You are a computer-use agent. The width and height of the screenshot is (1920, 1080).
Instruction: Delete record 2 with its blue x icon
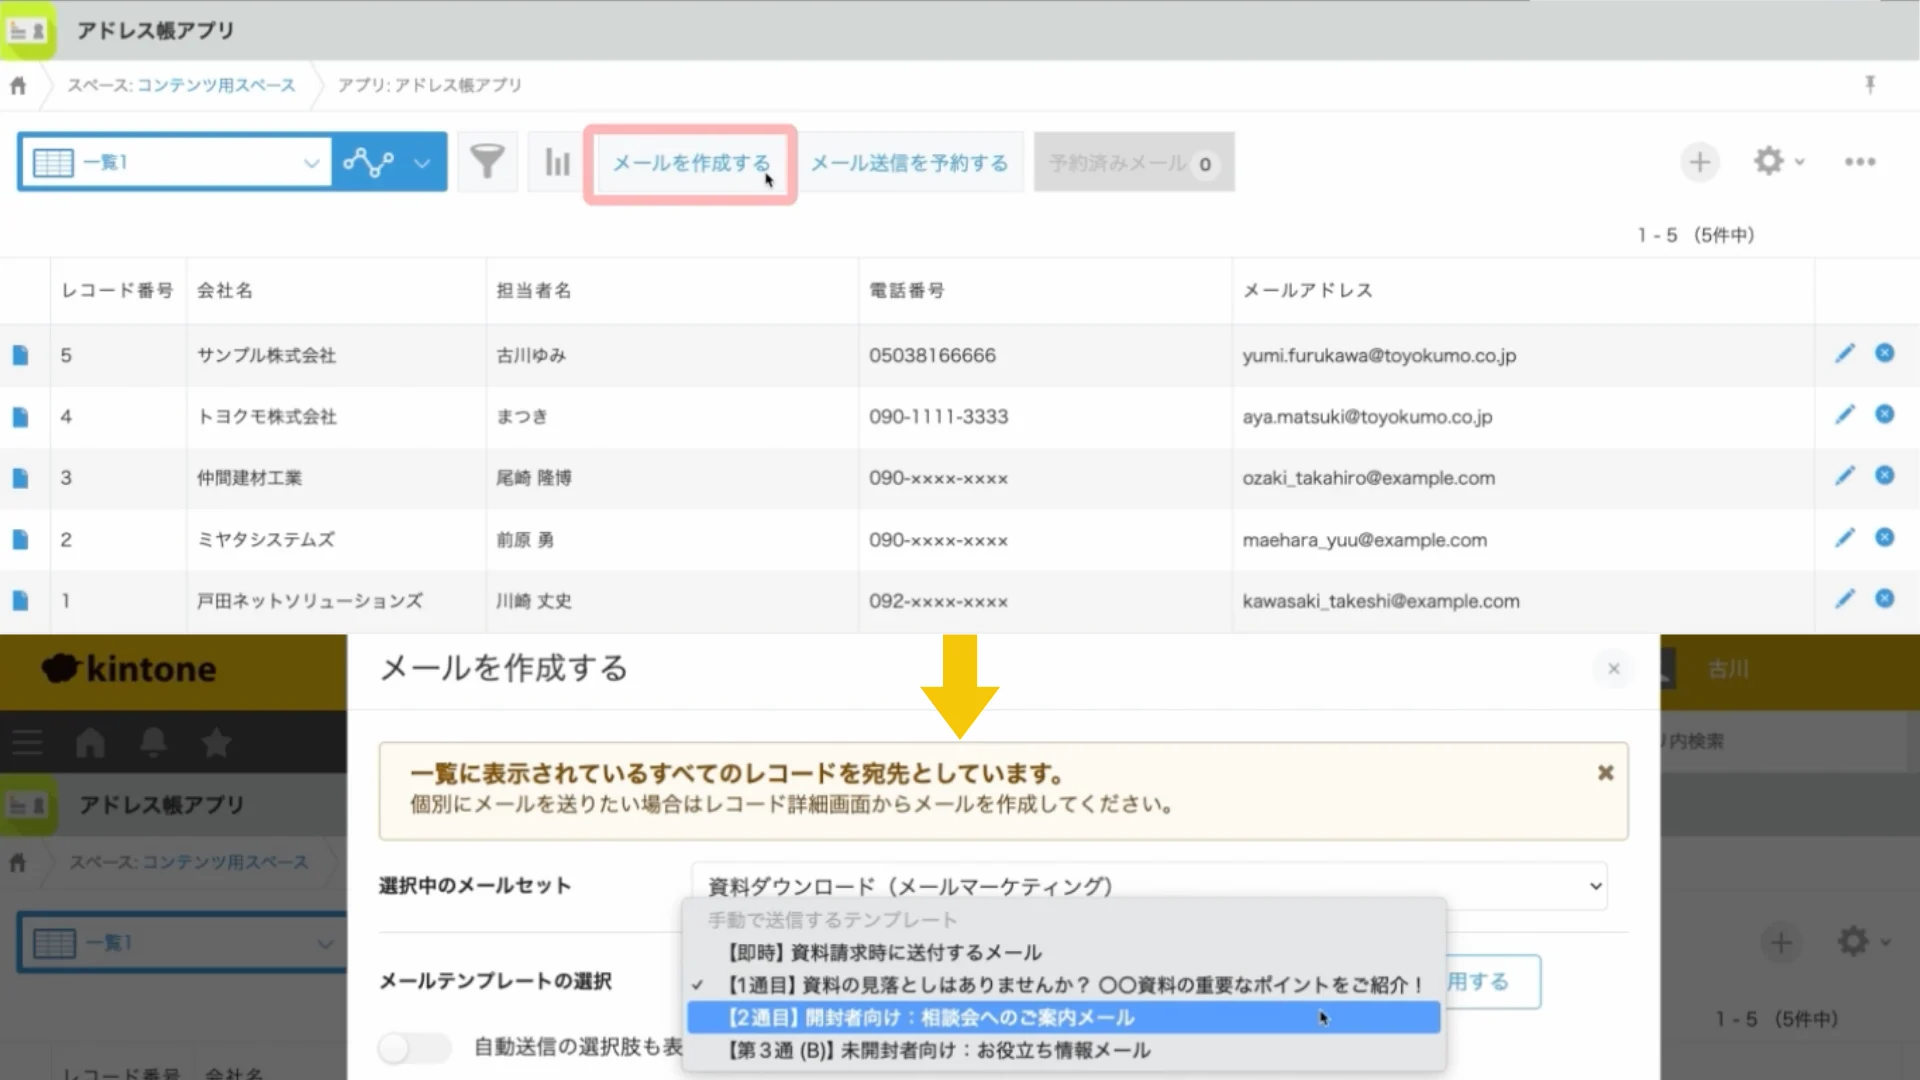point(1885,538)
